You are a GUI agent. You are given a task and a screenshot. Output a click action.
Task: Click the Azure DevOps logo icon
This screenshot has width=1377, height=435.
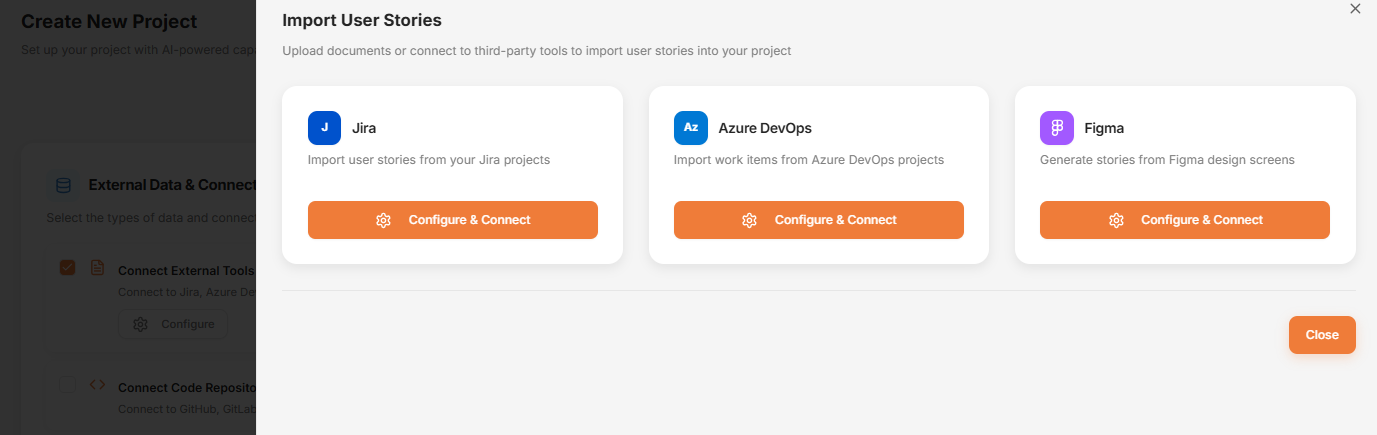click(690, 128)
